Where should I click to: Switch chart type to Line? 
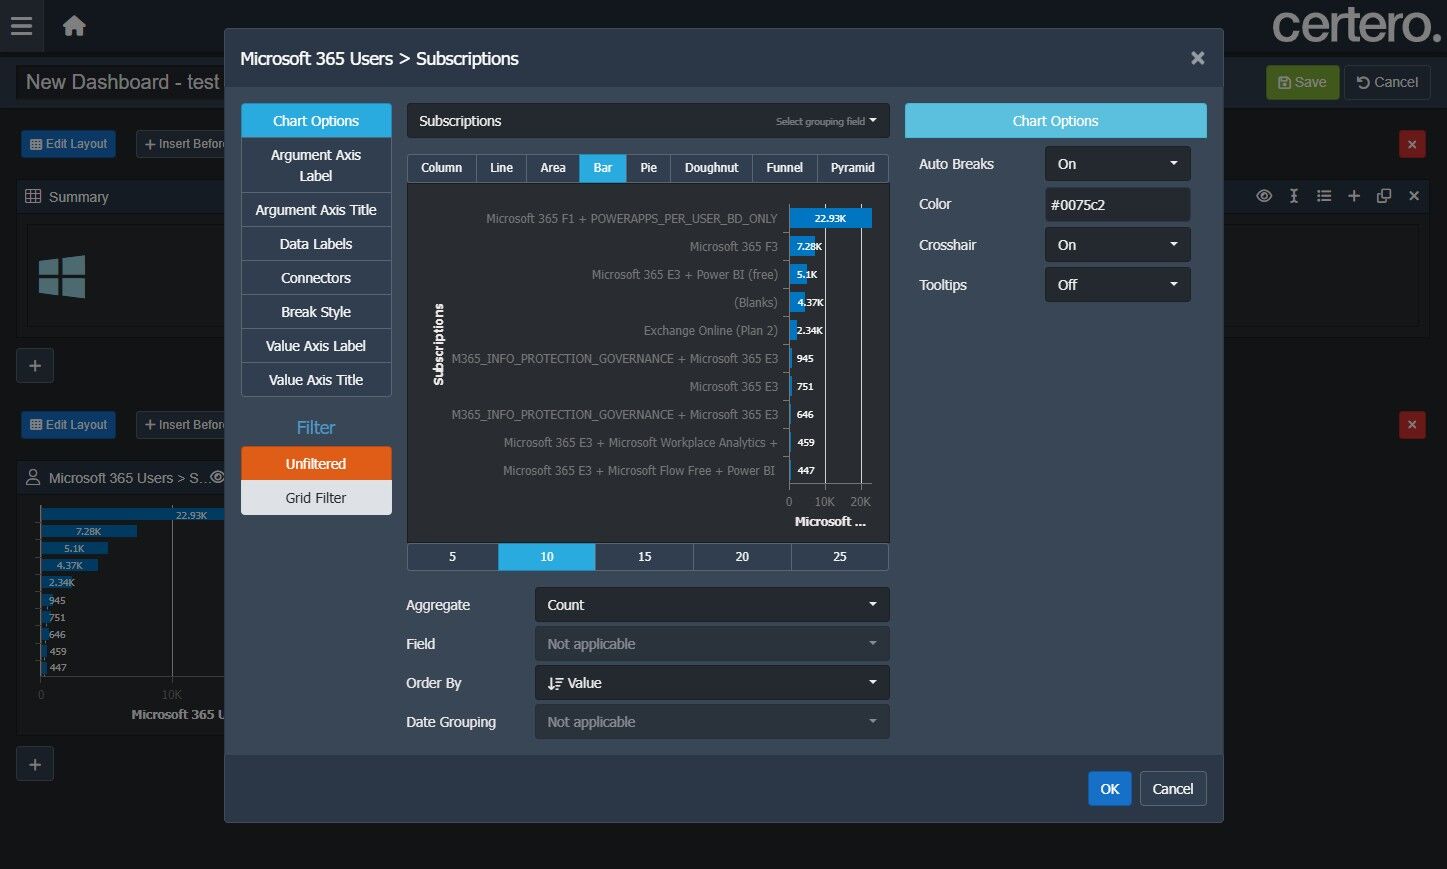[502, 168]
